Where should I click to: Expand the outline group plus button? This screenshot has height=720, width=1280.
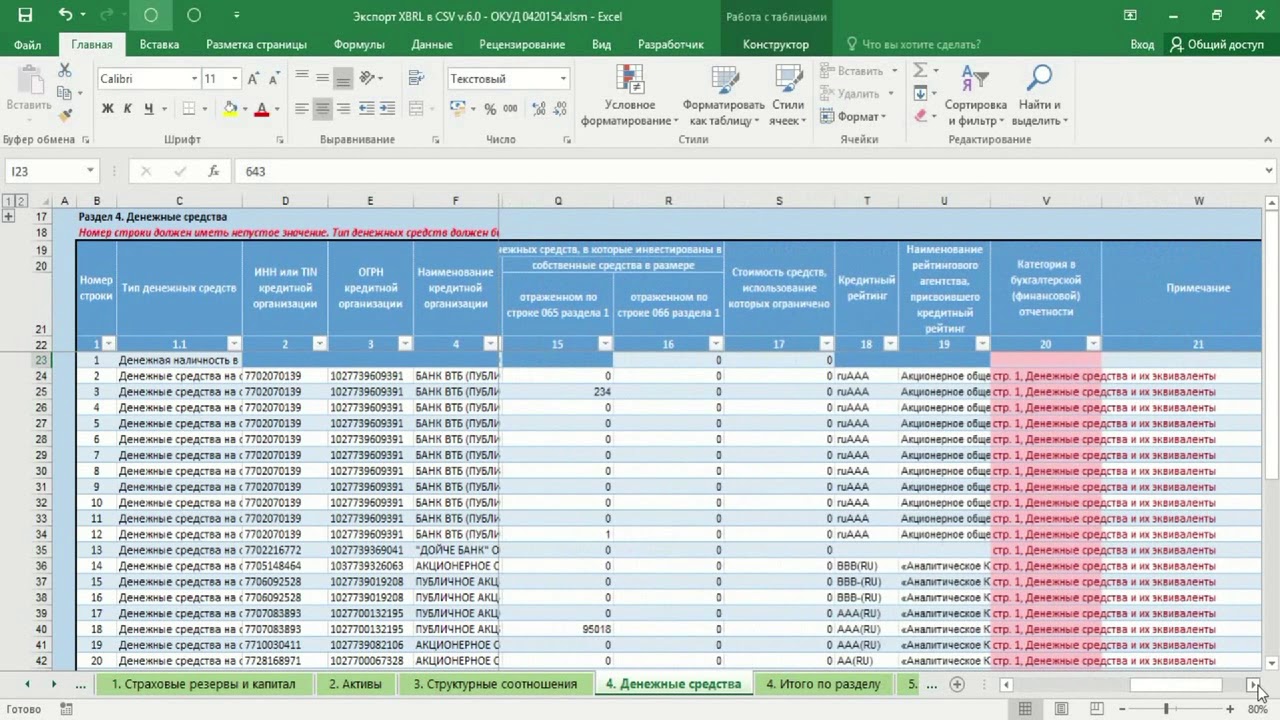pos(8,217)
